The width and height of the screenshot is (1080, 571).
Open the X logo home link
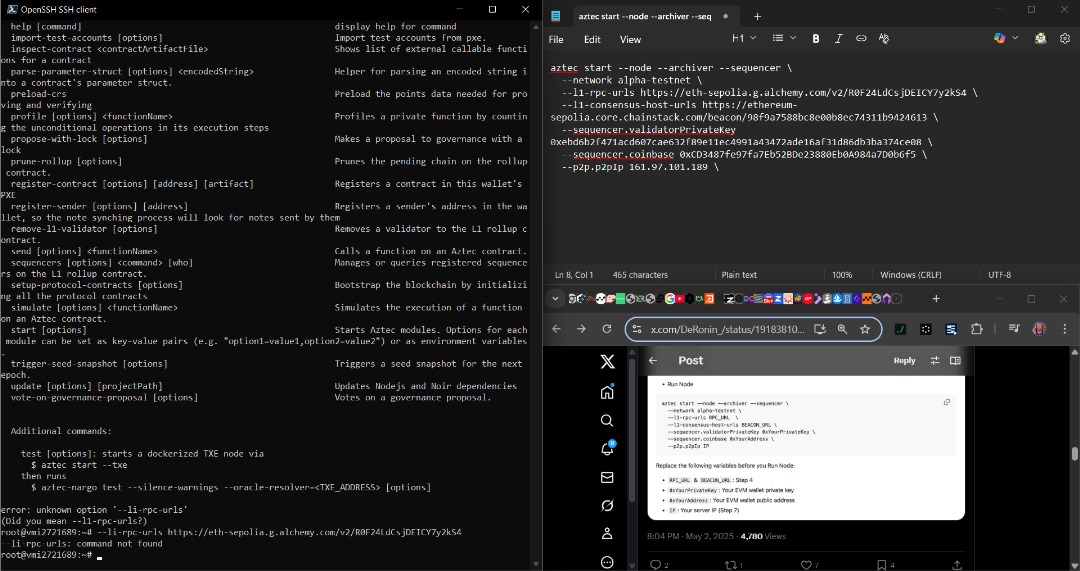pos(607,362)
